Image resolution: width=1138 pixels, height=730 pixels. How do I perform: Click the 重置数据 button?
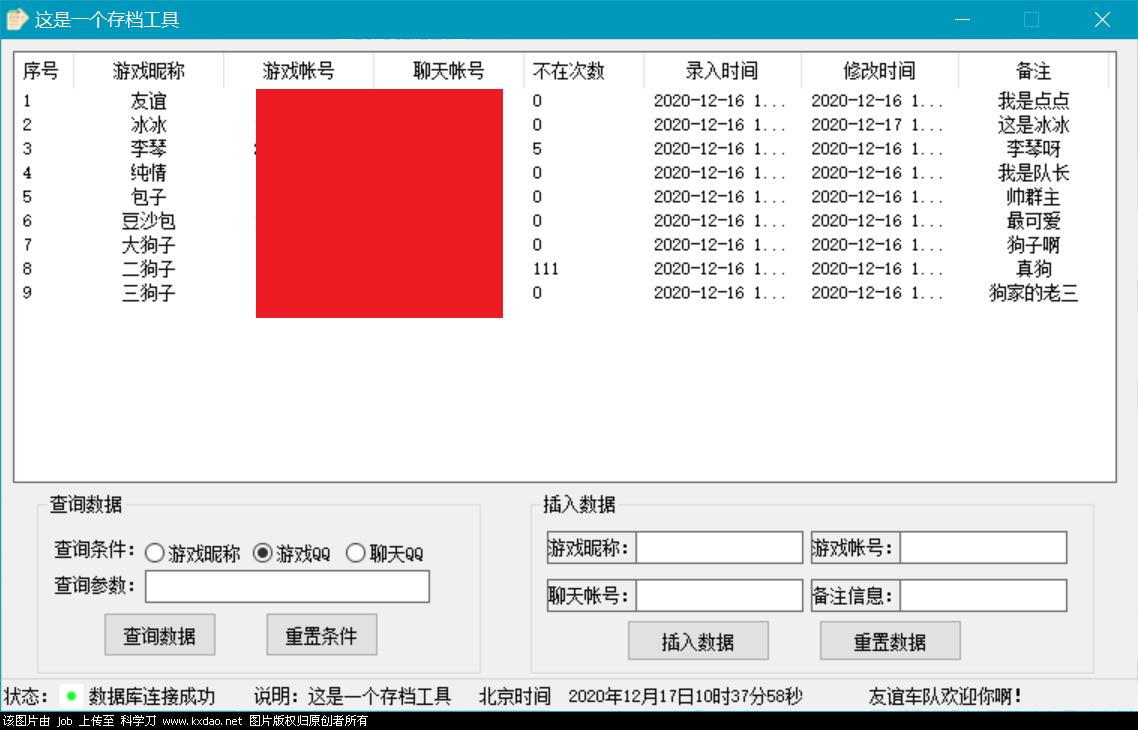coord(890,641)
